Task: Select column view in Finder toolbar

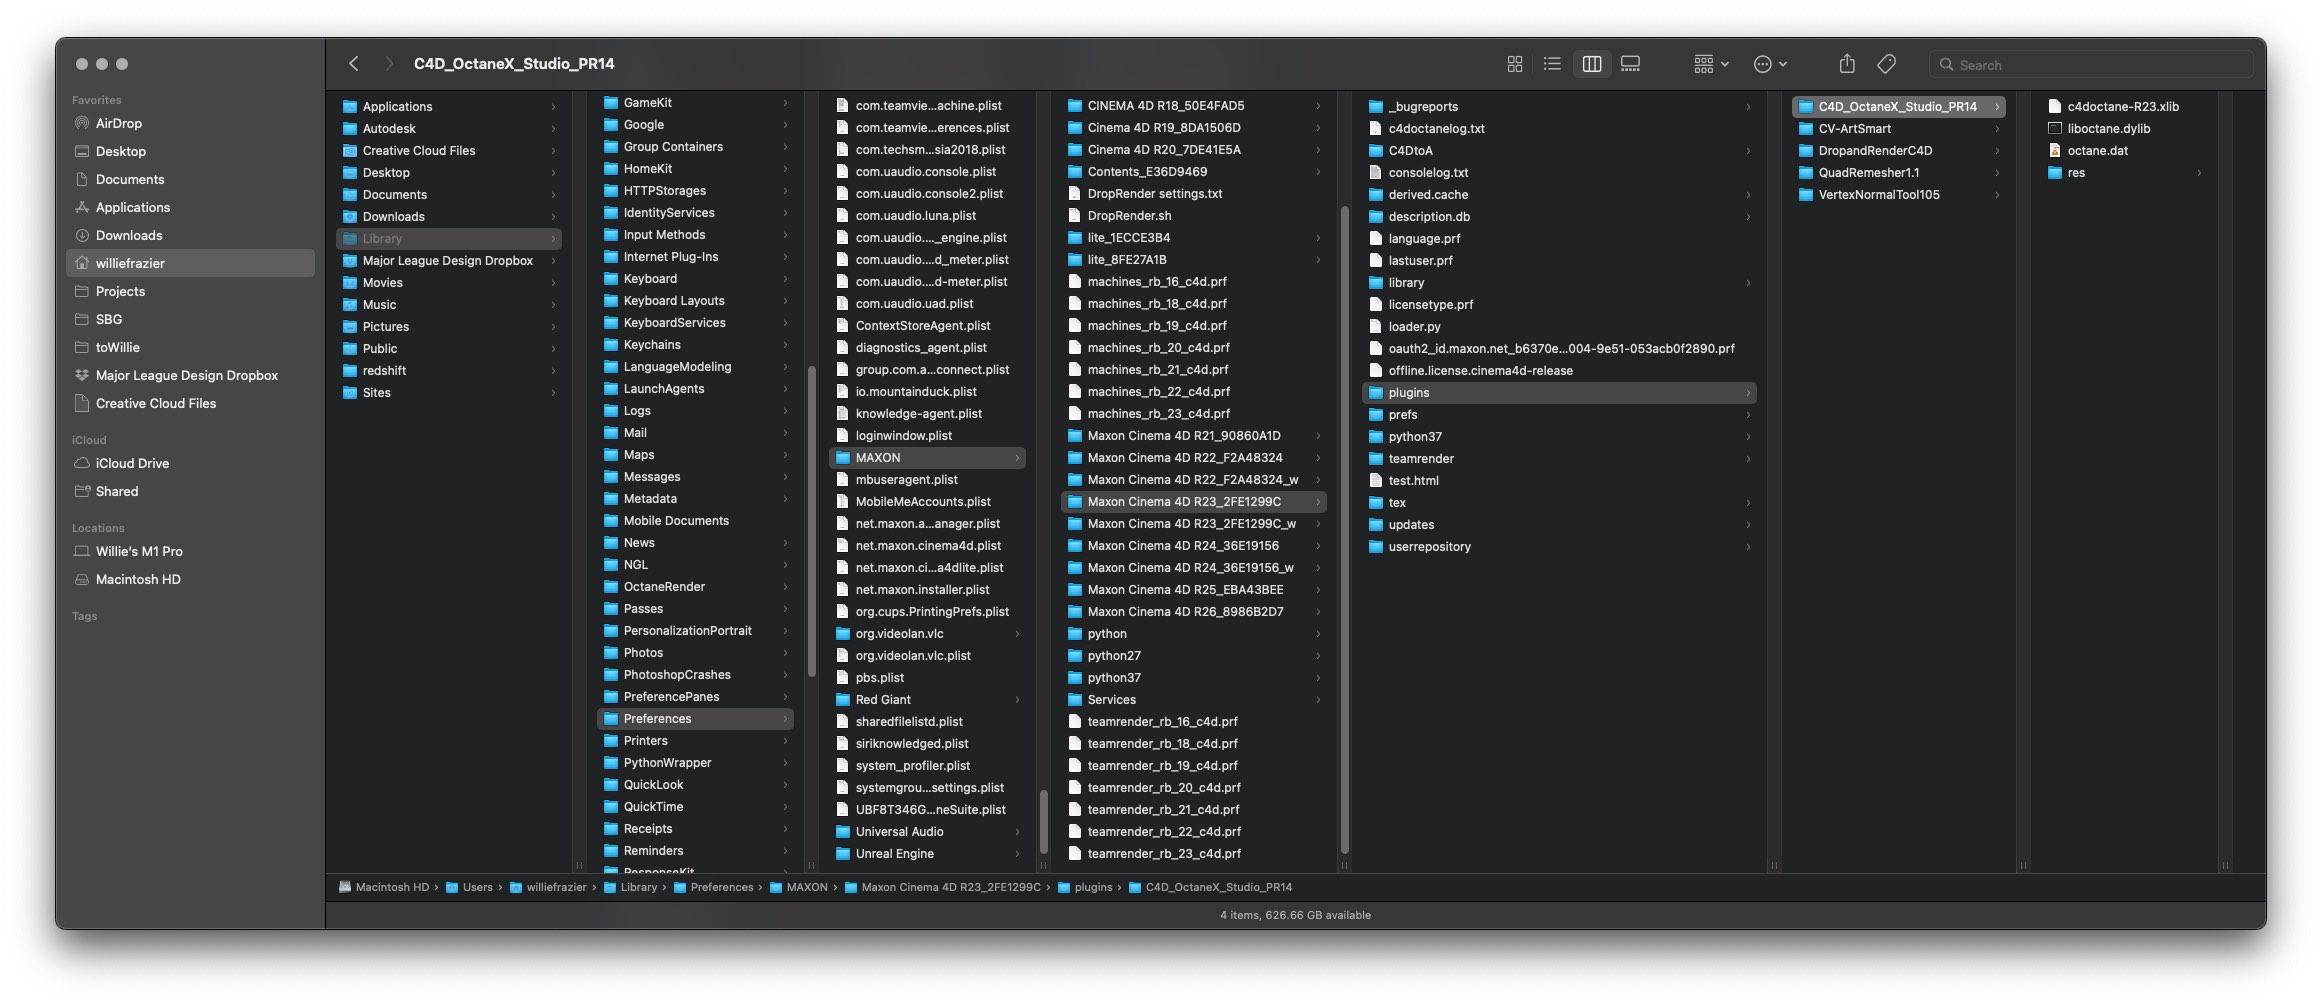Action: pyautogui.click(x=1592, y=64)
